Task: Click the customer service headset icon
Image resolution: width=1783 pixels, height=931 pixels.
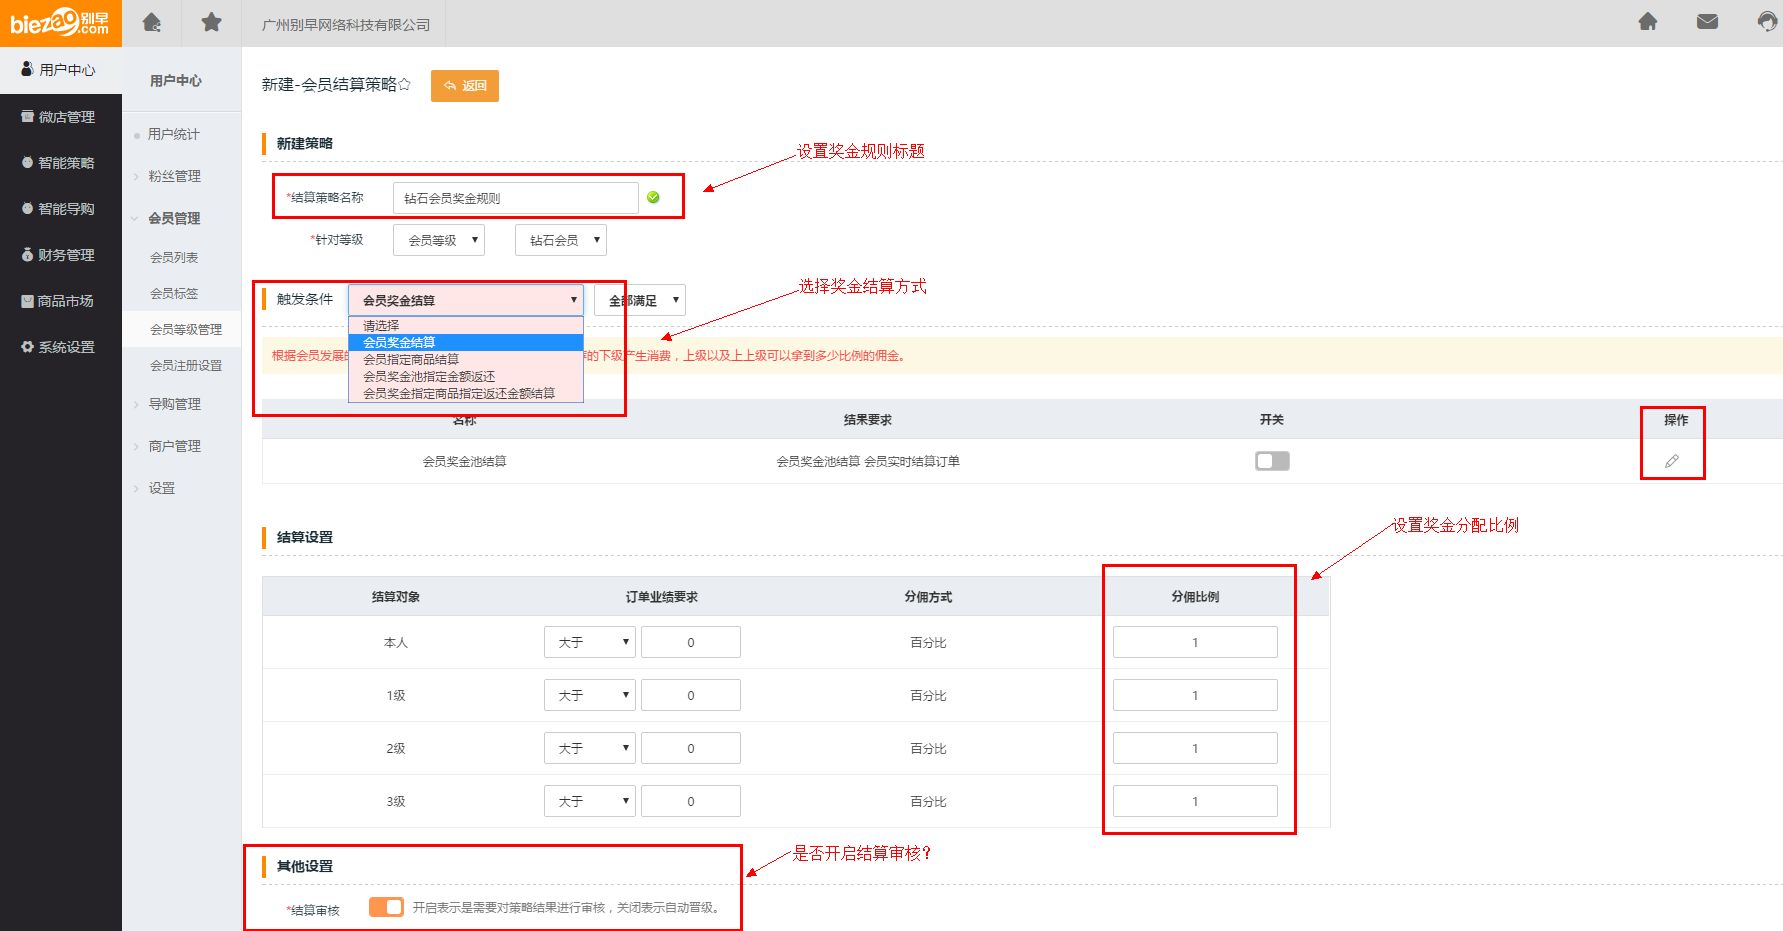Action: click(1767, 22)
